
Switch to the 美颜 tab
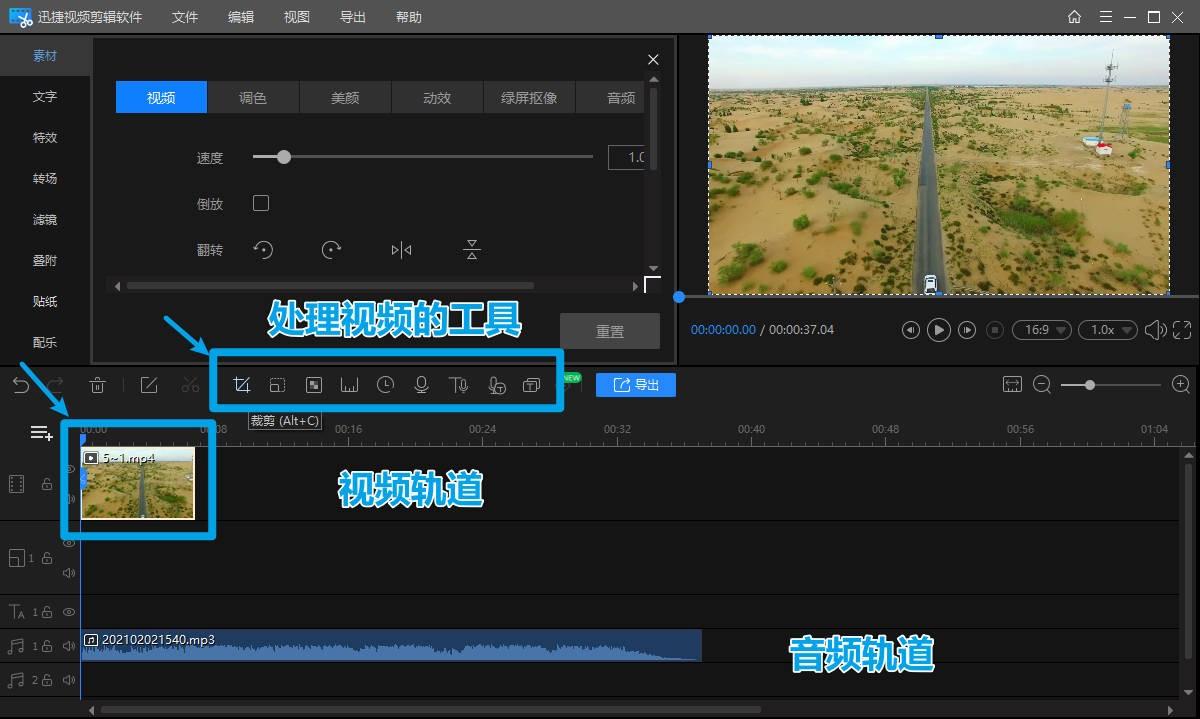point(345,97)
